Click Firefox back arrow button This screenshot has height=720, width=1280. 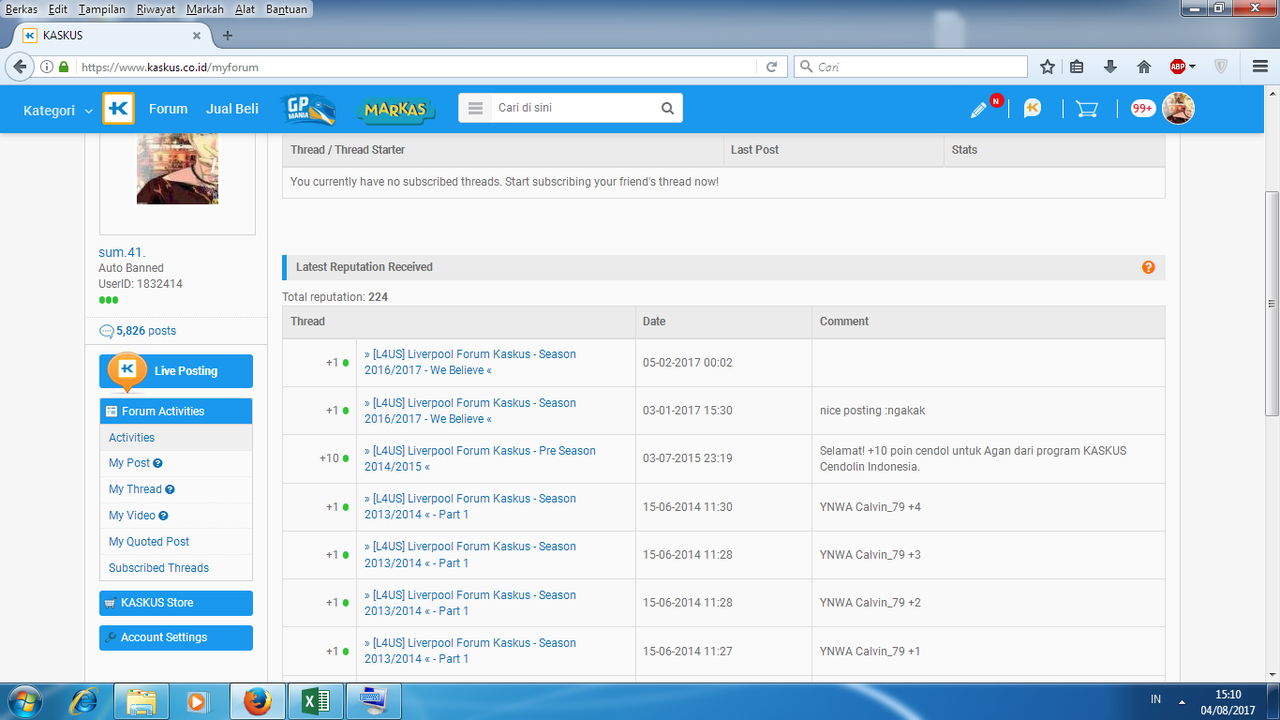19,67
